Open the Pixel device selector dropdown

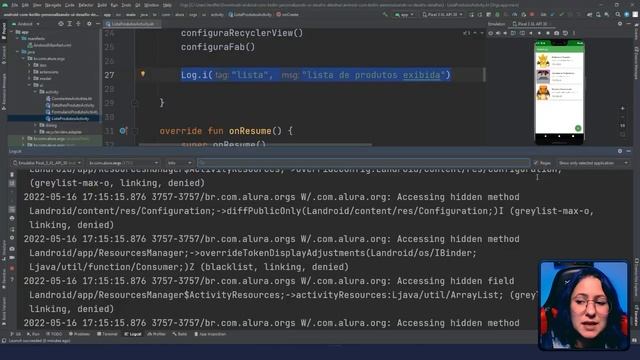pyautogui.click(x=443, y=15)
